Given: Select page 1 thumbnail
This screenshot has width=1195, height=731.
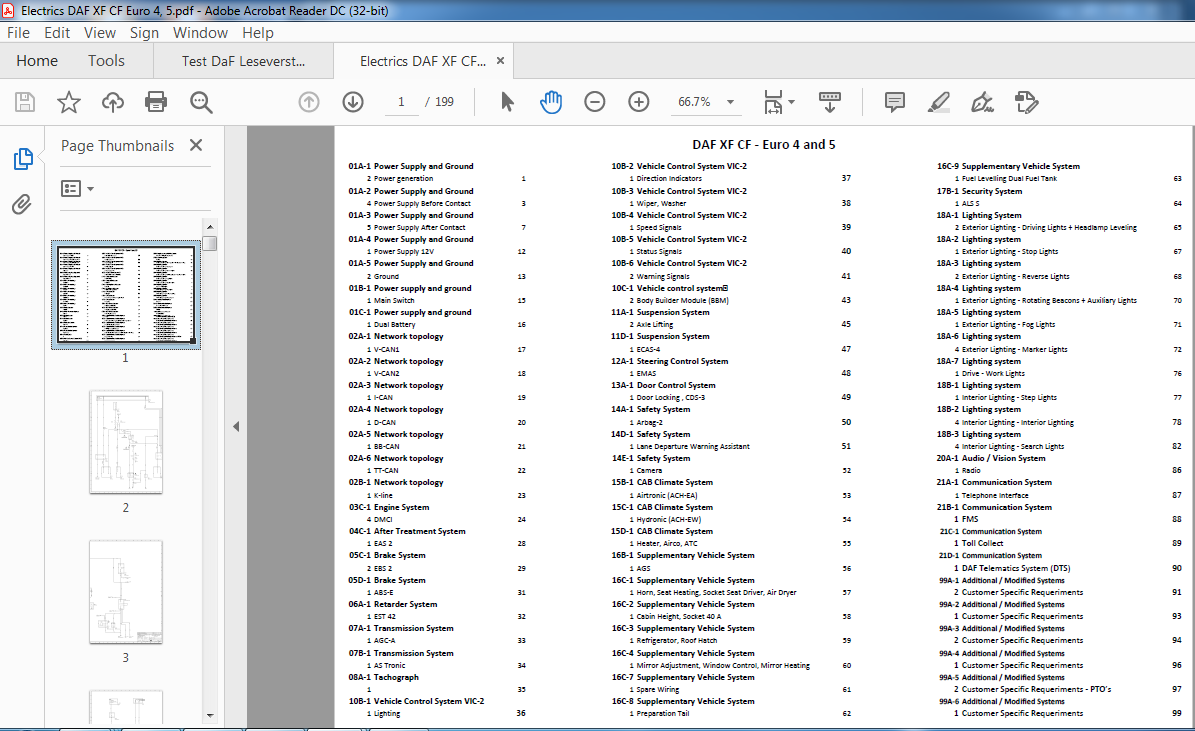Looking at the screenshot, I should coord(126,295).
